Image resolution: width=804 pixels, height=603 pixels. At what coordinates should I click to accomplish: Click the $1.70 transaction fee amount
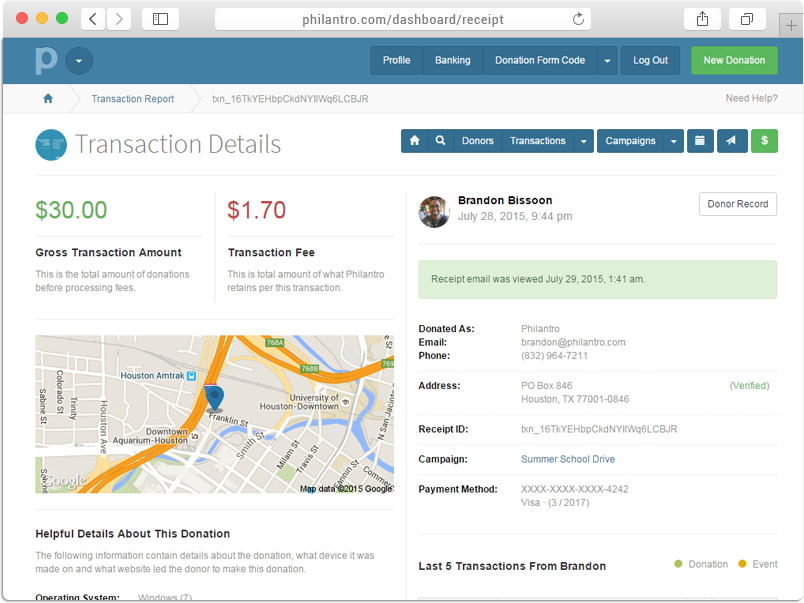click(256, 210)
